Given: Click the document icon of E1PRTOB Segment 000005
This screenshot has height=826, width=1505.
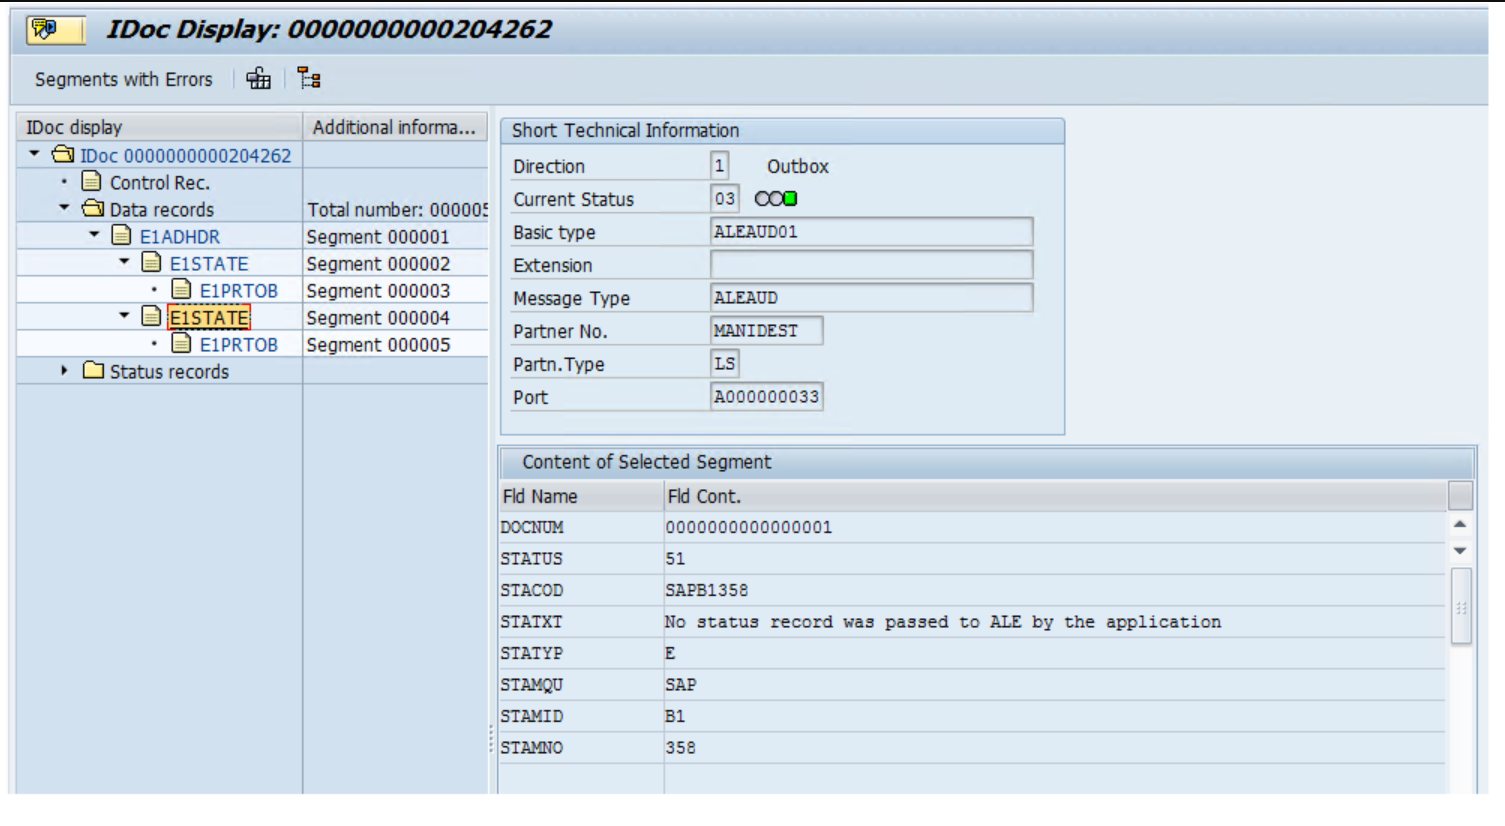Looking at the screenshot, I should point(182,344).
